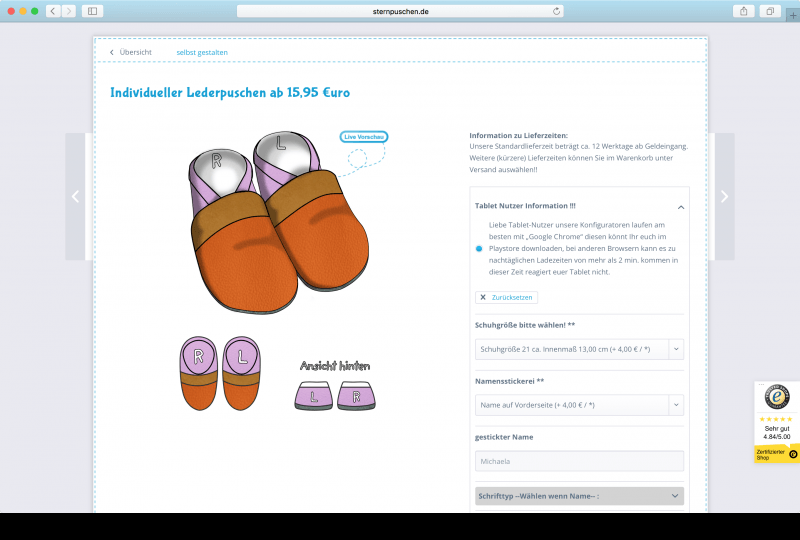Click the Sehr gut 4.84/5.00 rating

point(777,432)
